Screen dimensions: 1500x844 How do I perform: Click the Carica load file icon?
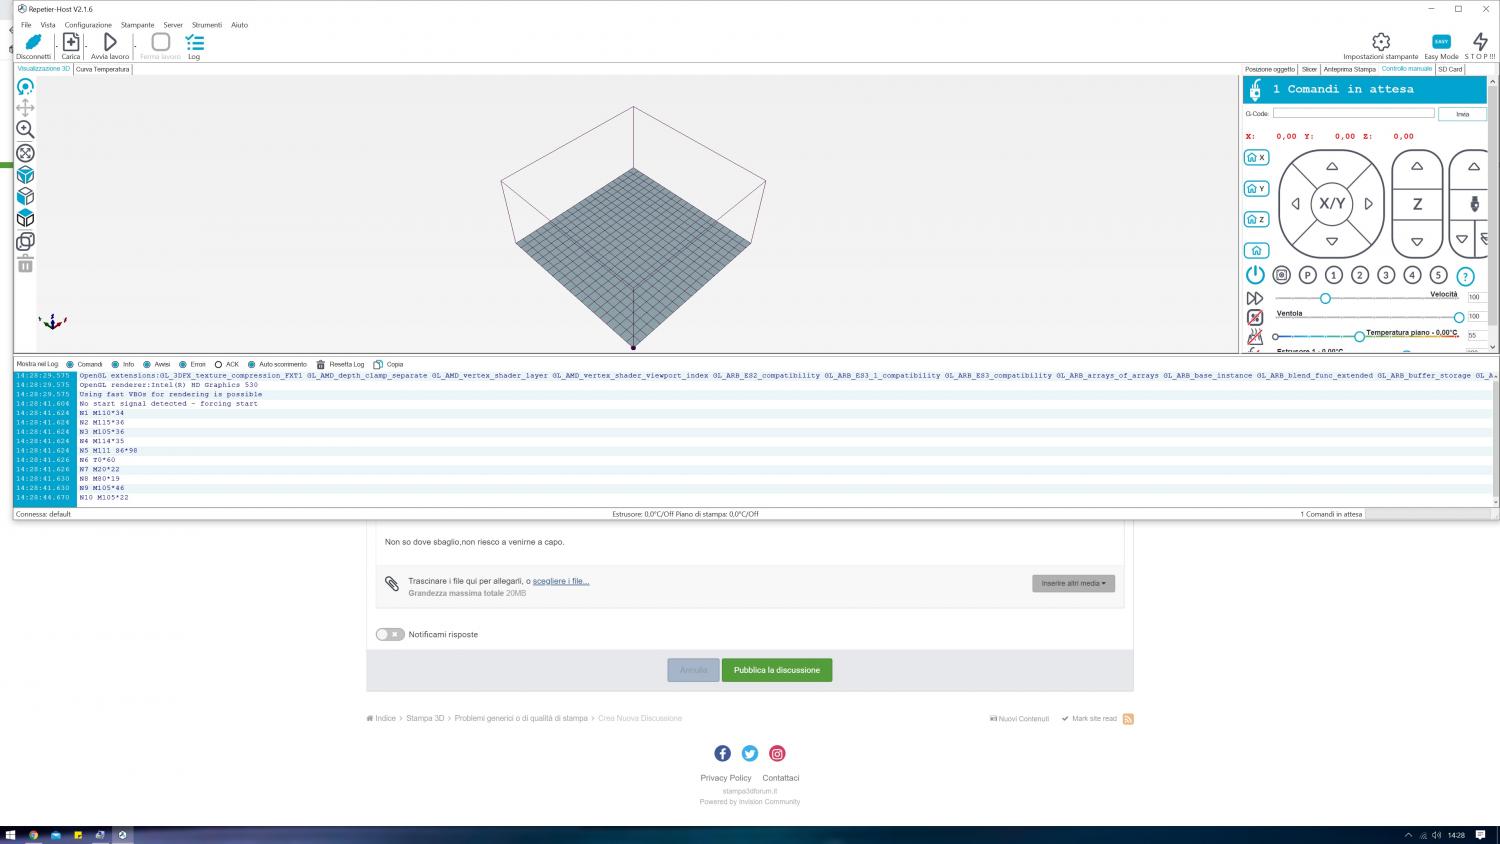71,42
